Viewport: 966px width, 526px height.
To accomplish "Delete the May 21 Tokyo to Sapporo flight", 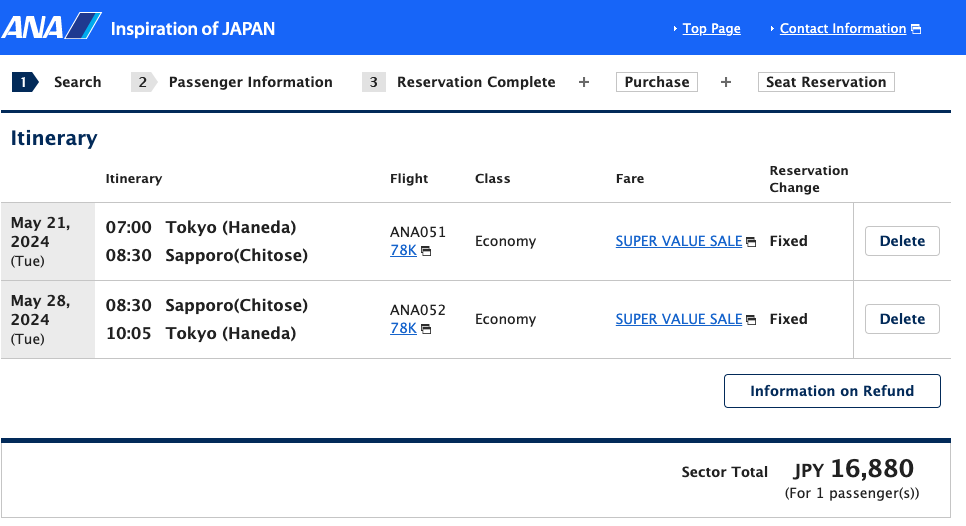I will pos(902,241).
